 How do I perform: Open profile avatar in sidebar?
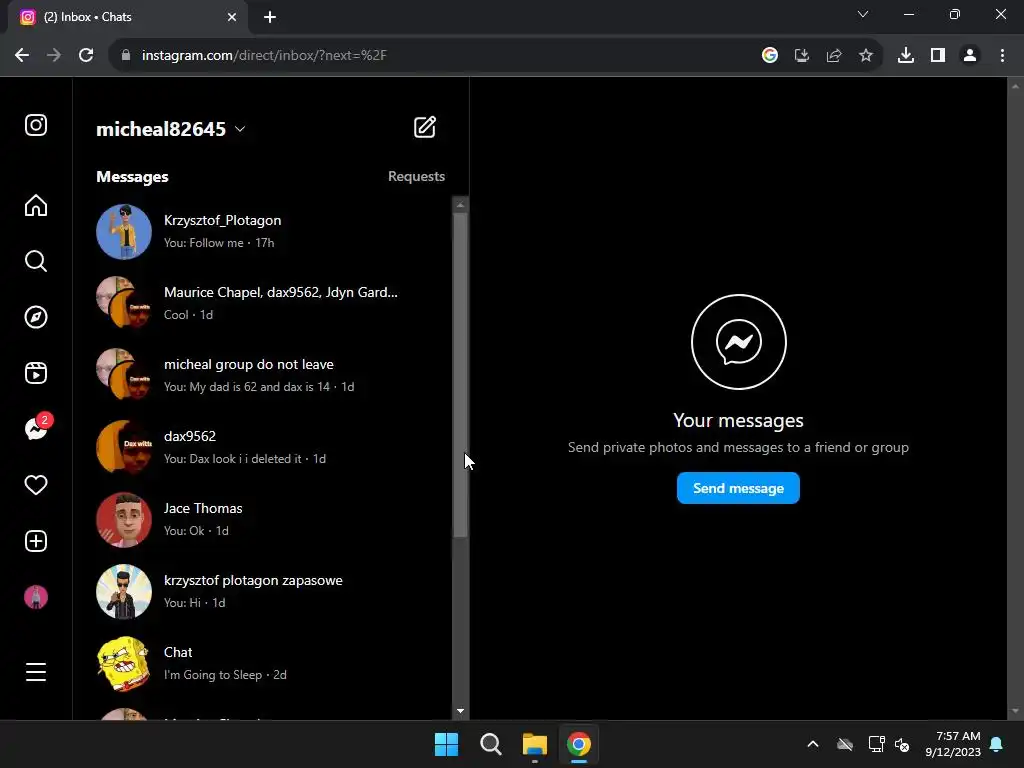36,597
